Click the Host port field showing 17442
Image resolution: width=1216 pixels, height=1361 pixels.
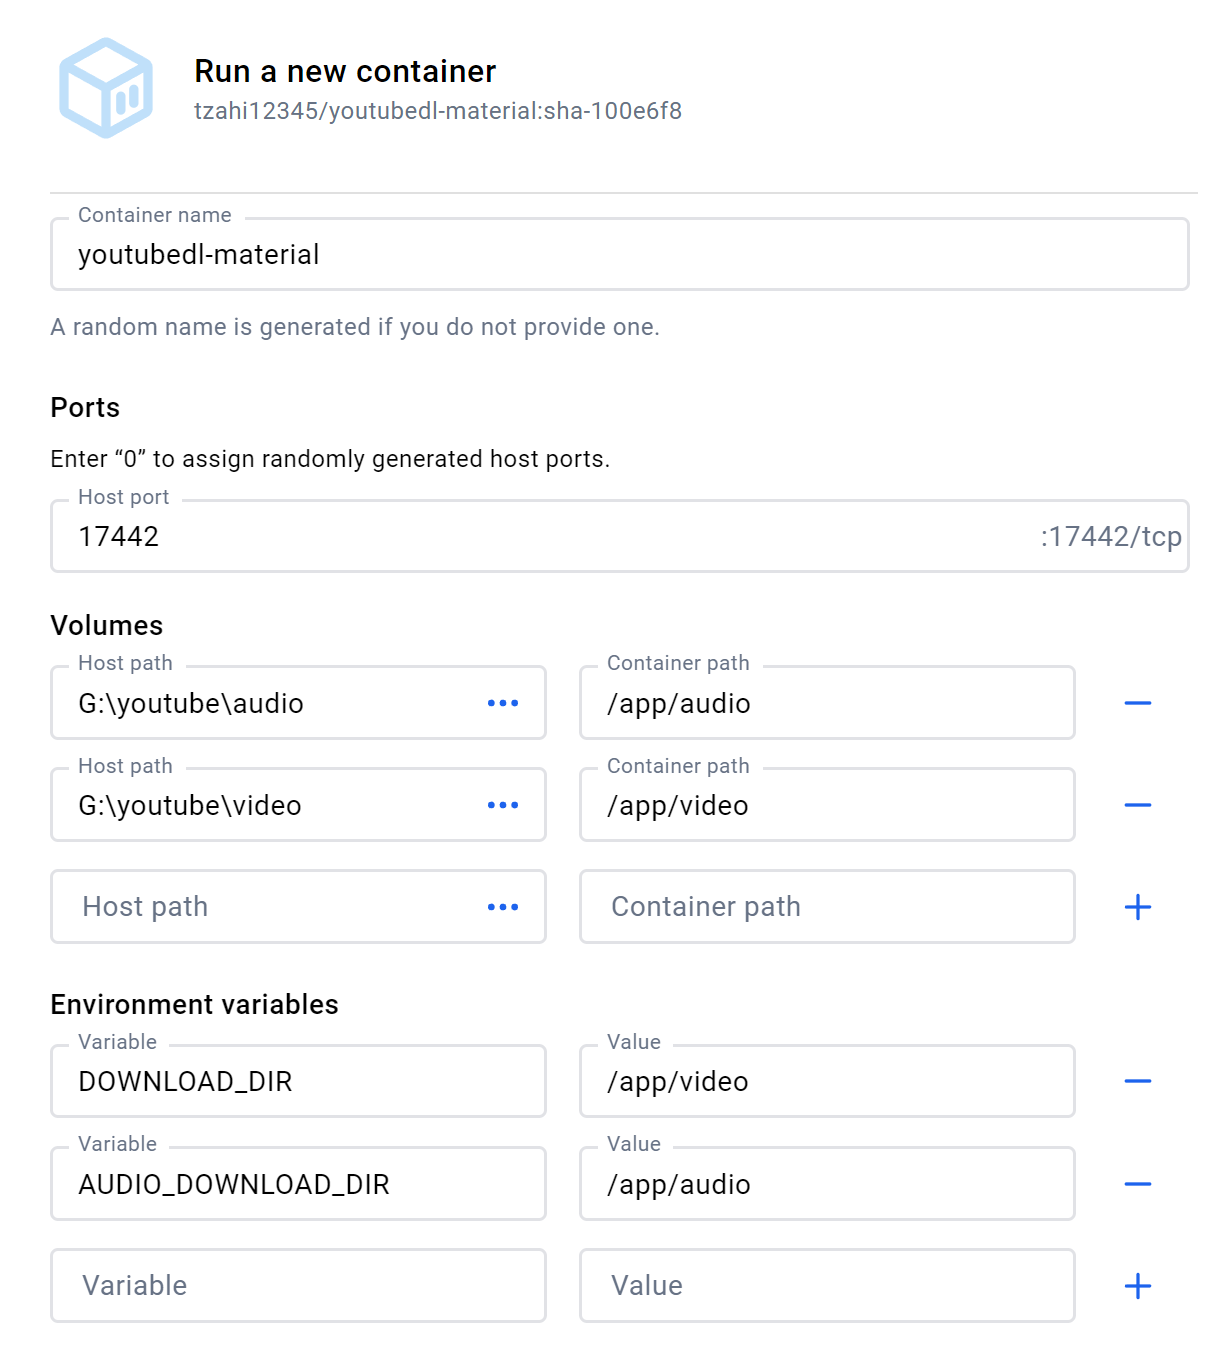click(540, 537)
